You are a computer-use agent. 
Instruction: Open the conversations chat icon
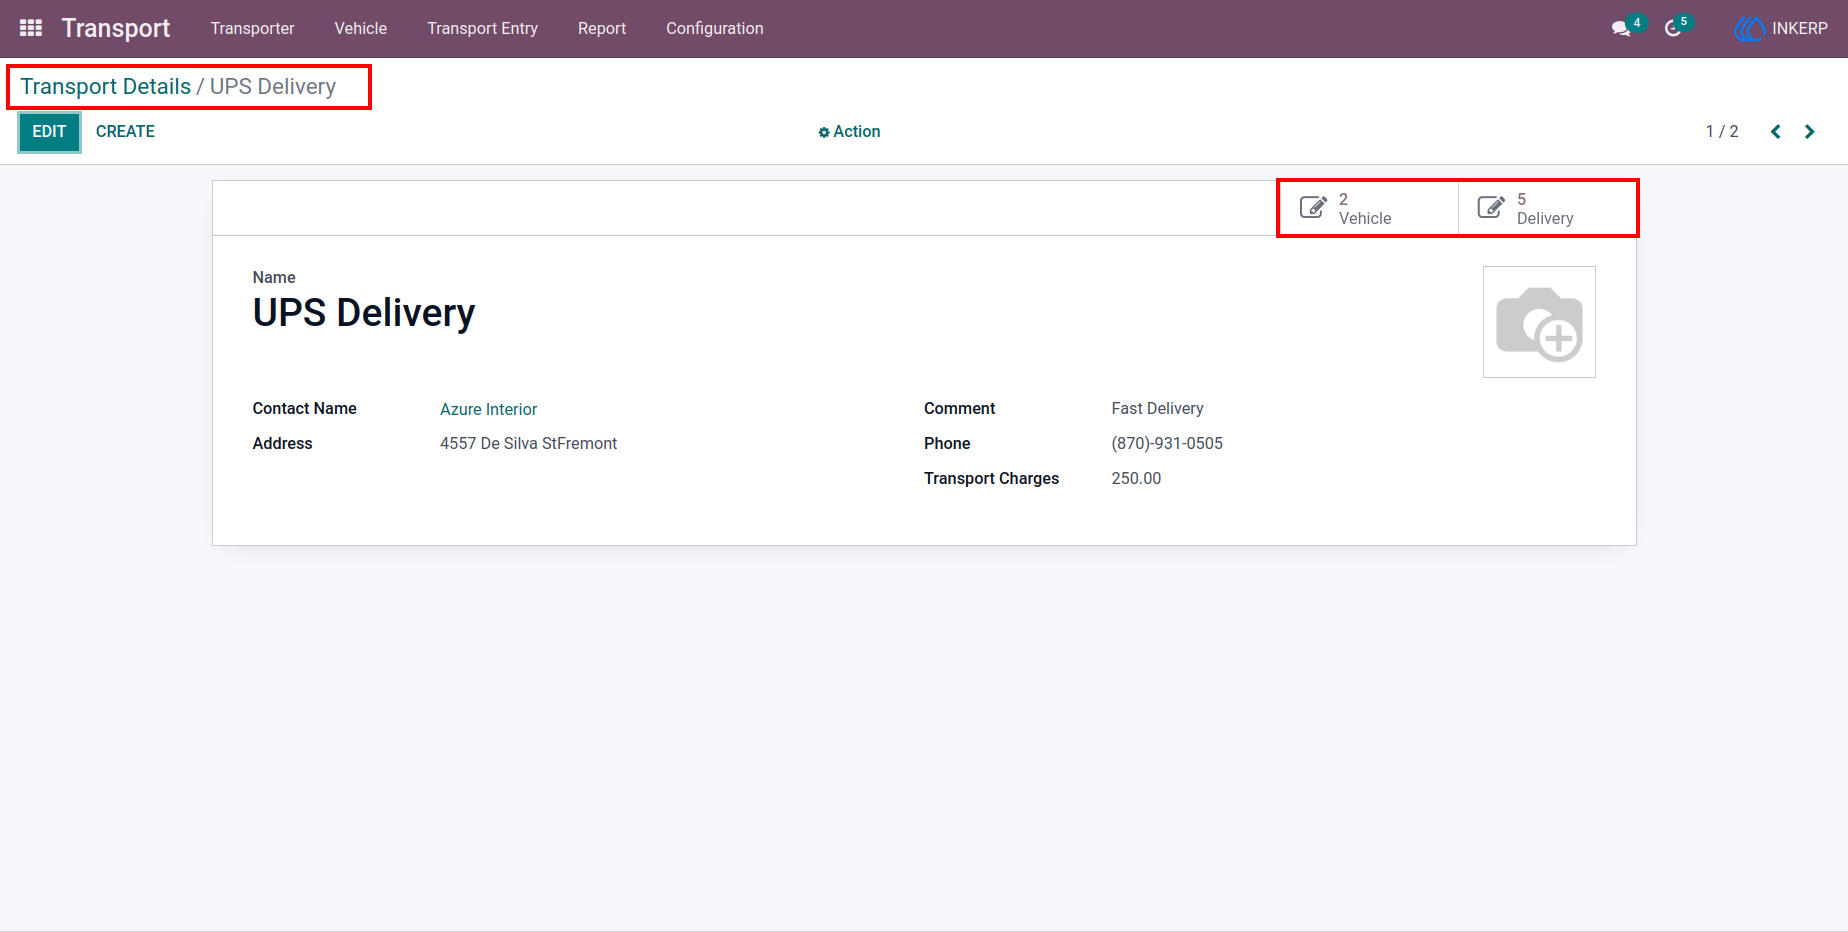(1621, 29)
